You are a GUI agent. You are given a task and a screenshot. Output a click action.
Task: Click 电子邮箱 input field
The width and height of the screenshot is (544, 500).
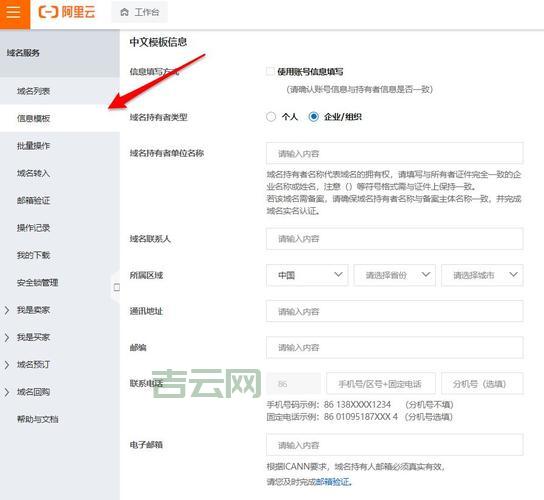point(394,445)
